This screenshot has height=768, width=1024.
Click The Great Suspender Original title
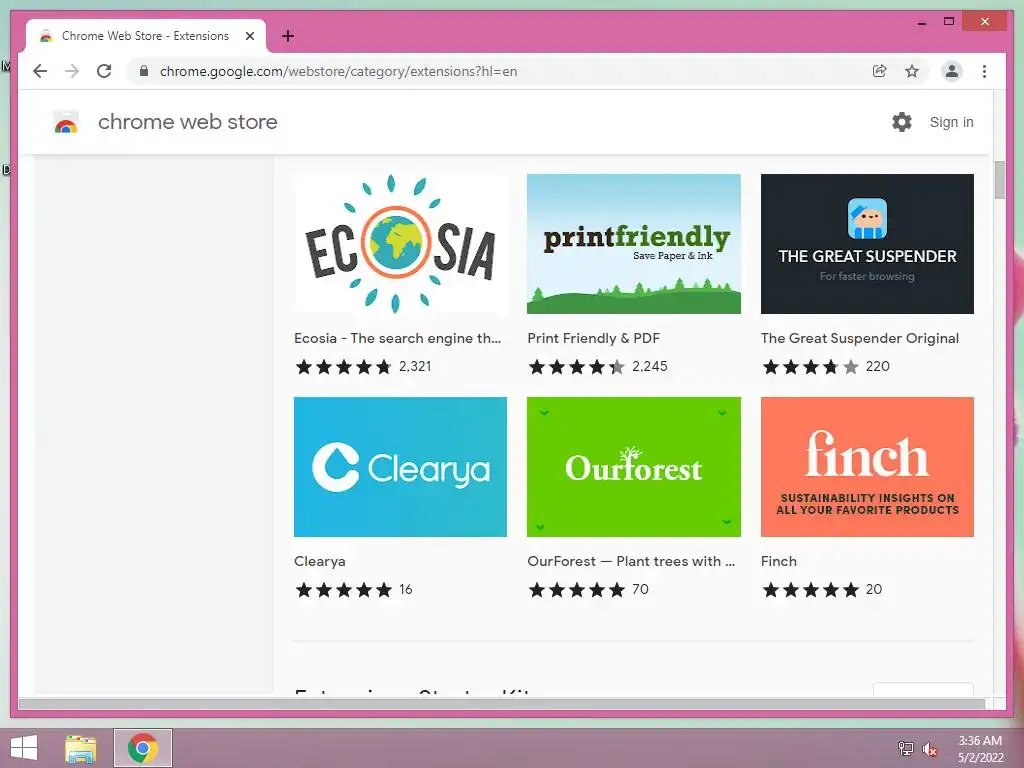[x=859, y=338]
